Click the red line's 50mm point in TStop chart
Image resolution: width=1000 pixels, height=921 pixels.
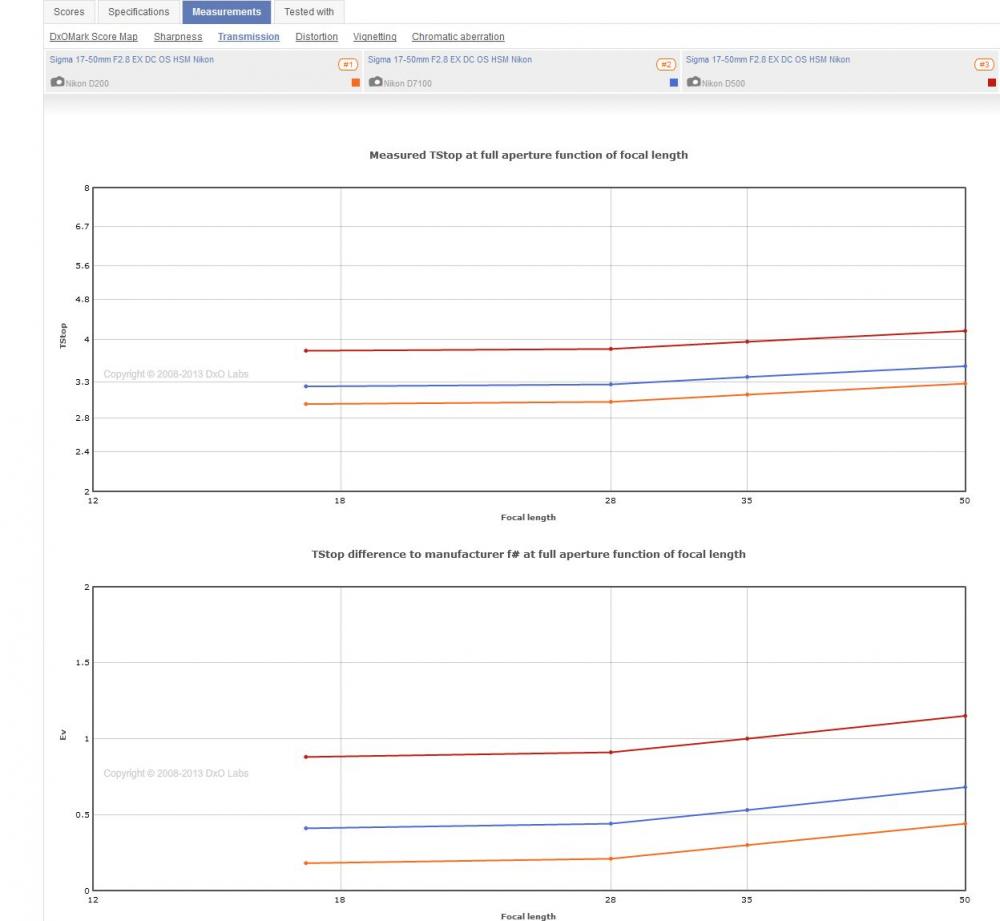(965, 331)
